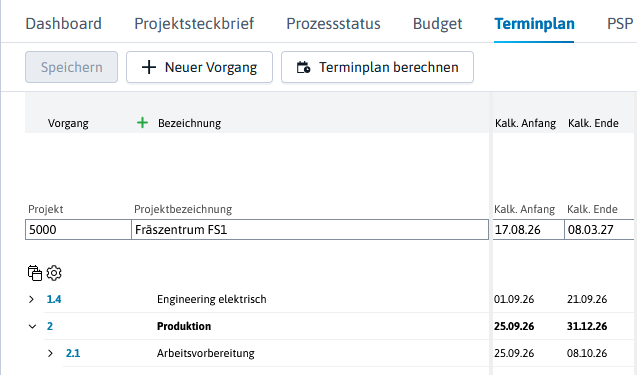Open task link 1.4

click(x=54, y=299)
